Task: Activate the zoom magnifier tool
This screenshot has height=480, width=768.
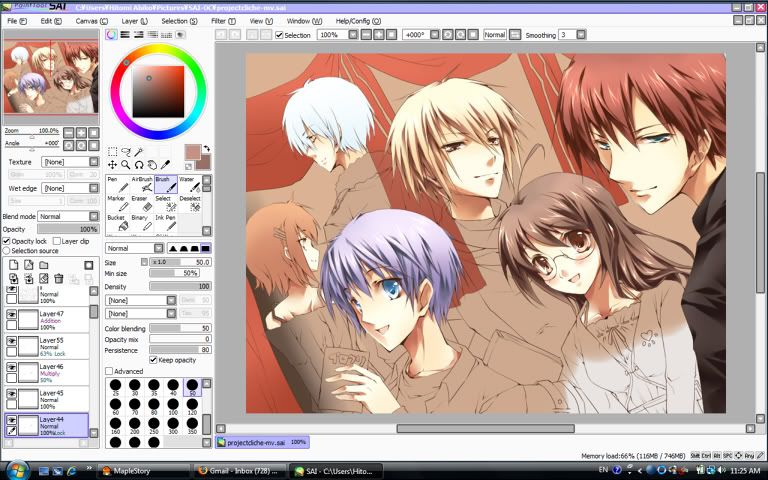Action: [x=126, y=165]
